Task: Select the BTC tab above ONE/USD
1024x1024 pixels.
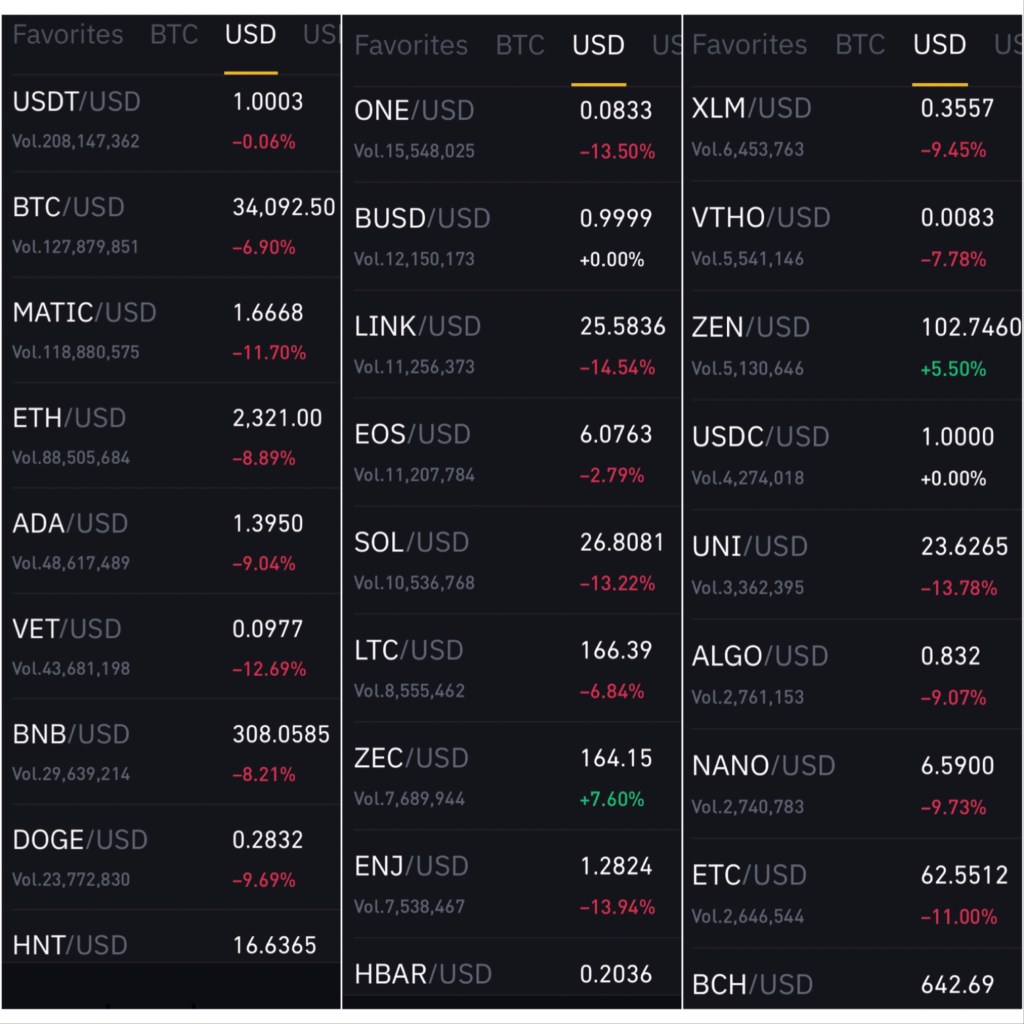Action: point(520,45)
